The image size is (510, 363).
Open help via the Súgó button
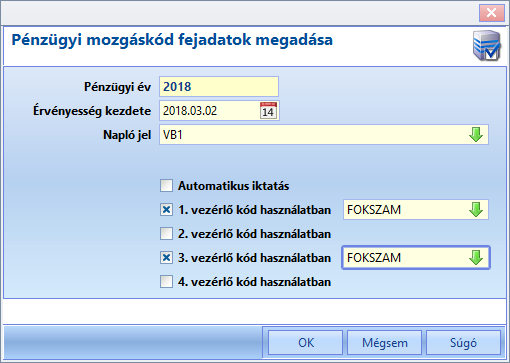click(x=463, y=343)
